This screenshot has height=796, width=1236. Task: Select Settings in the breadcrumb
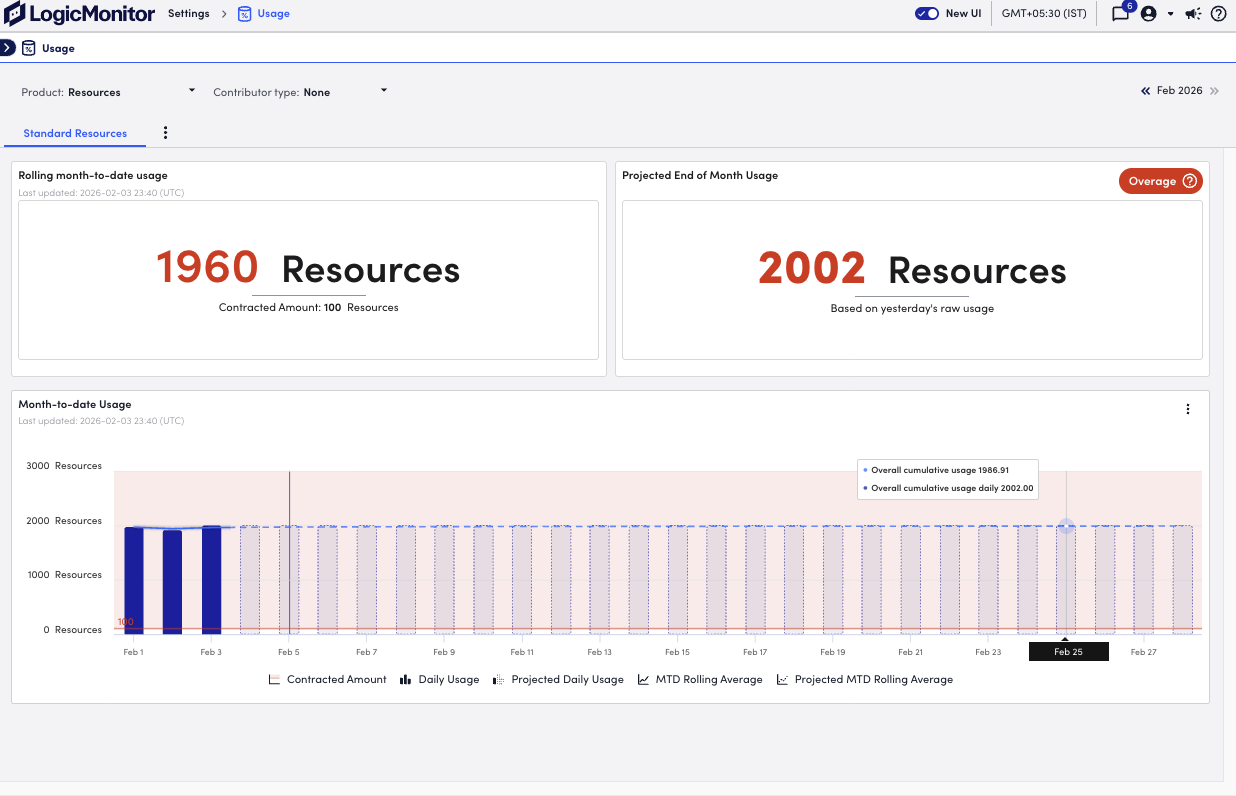point(188,14)
